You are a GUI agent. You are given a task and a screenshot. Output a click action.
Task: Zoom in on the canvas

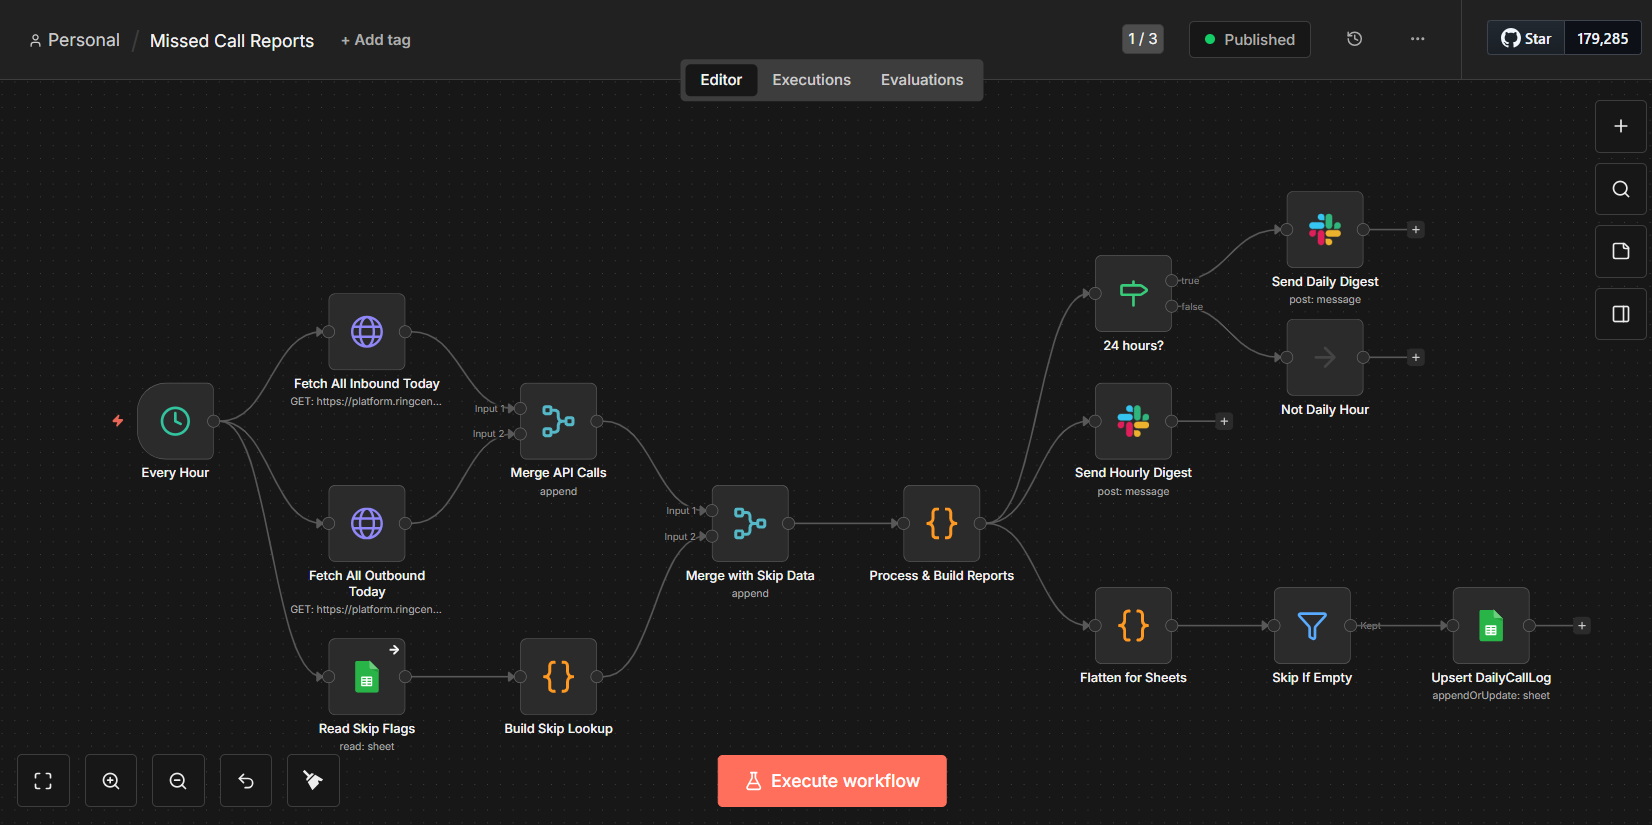point(111,781)
